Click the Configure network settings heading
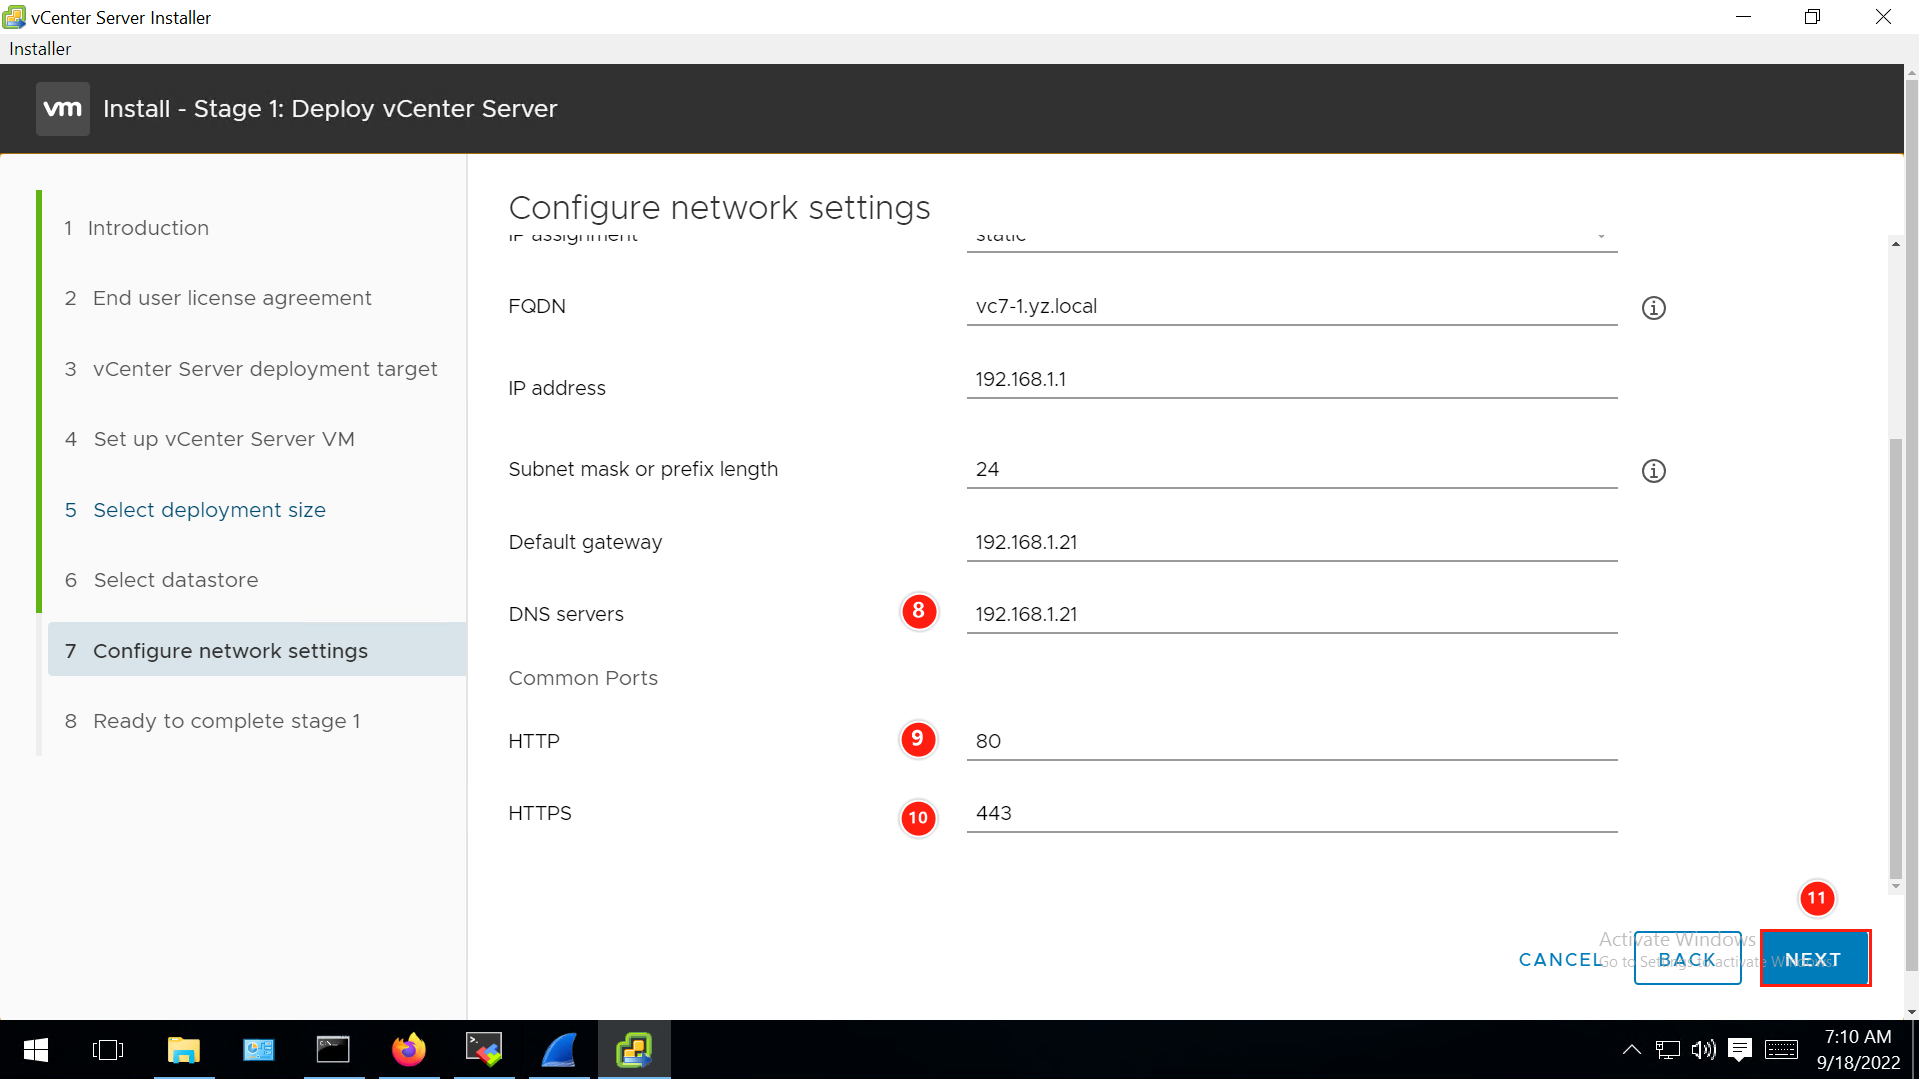 point(719,208)
